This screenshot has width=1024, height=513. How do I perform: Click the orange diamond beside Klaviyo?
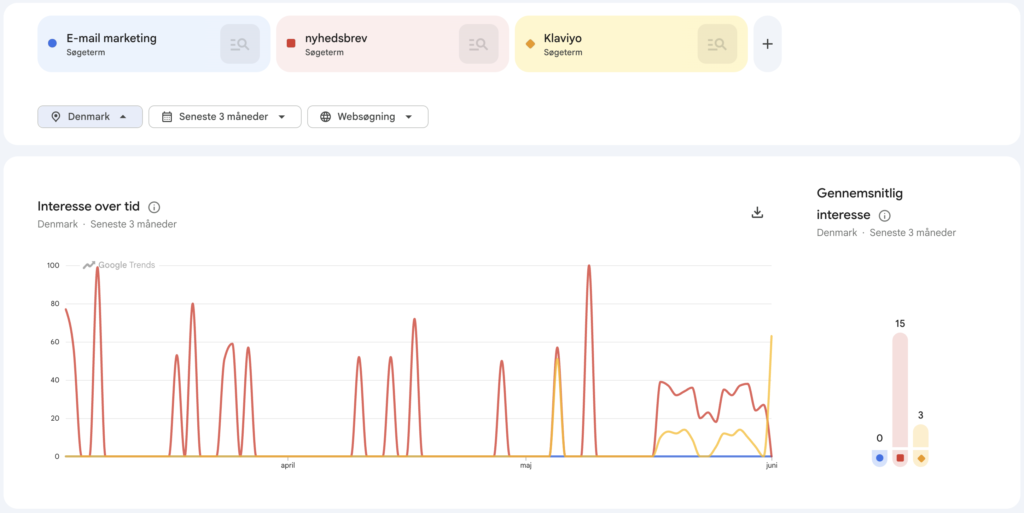530,44
